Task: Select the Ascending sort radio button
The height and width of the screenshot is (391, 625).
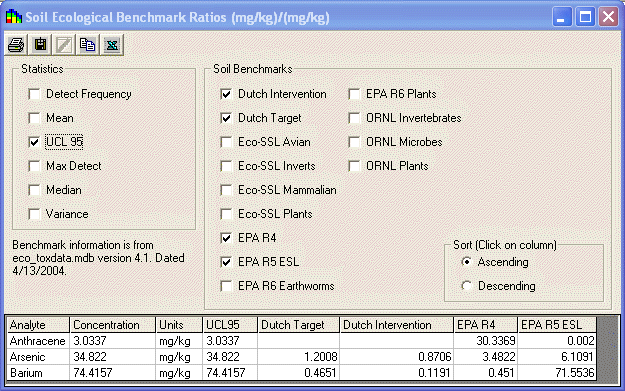Action: pos(466,262)
